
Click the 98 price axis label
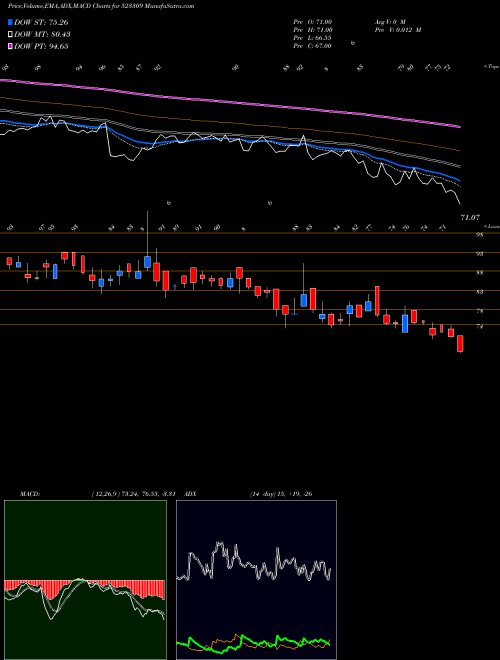click(x=479, y=235)
